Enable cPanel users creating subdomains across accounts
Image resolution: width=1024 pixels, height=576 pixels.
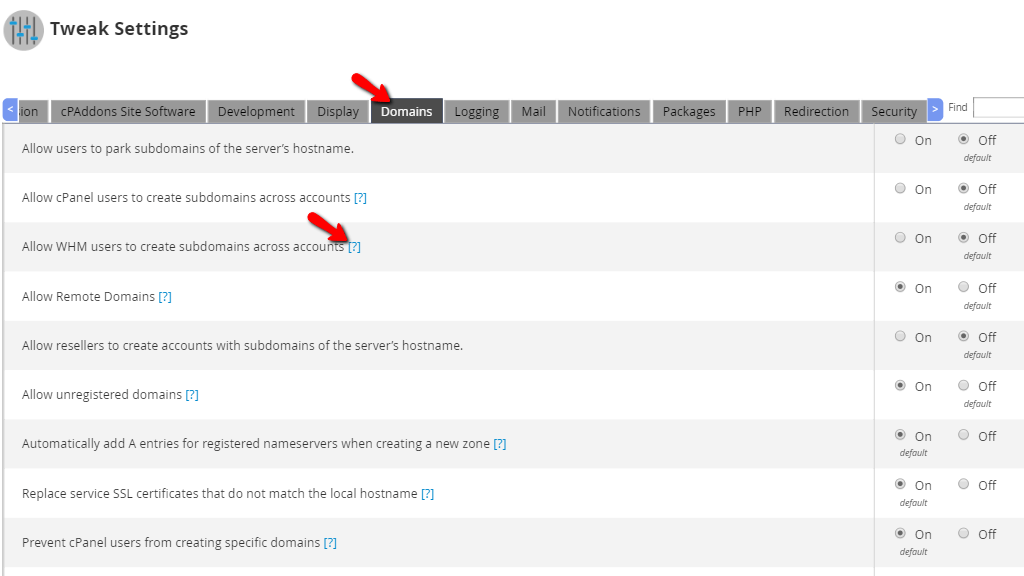[x=900, y=188]
